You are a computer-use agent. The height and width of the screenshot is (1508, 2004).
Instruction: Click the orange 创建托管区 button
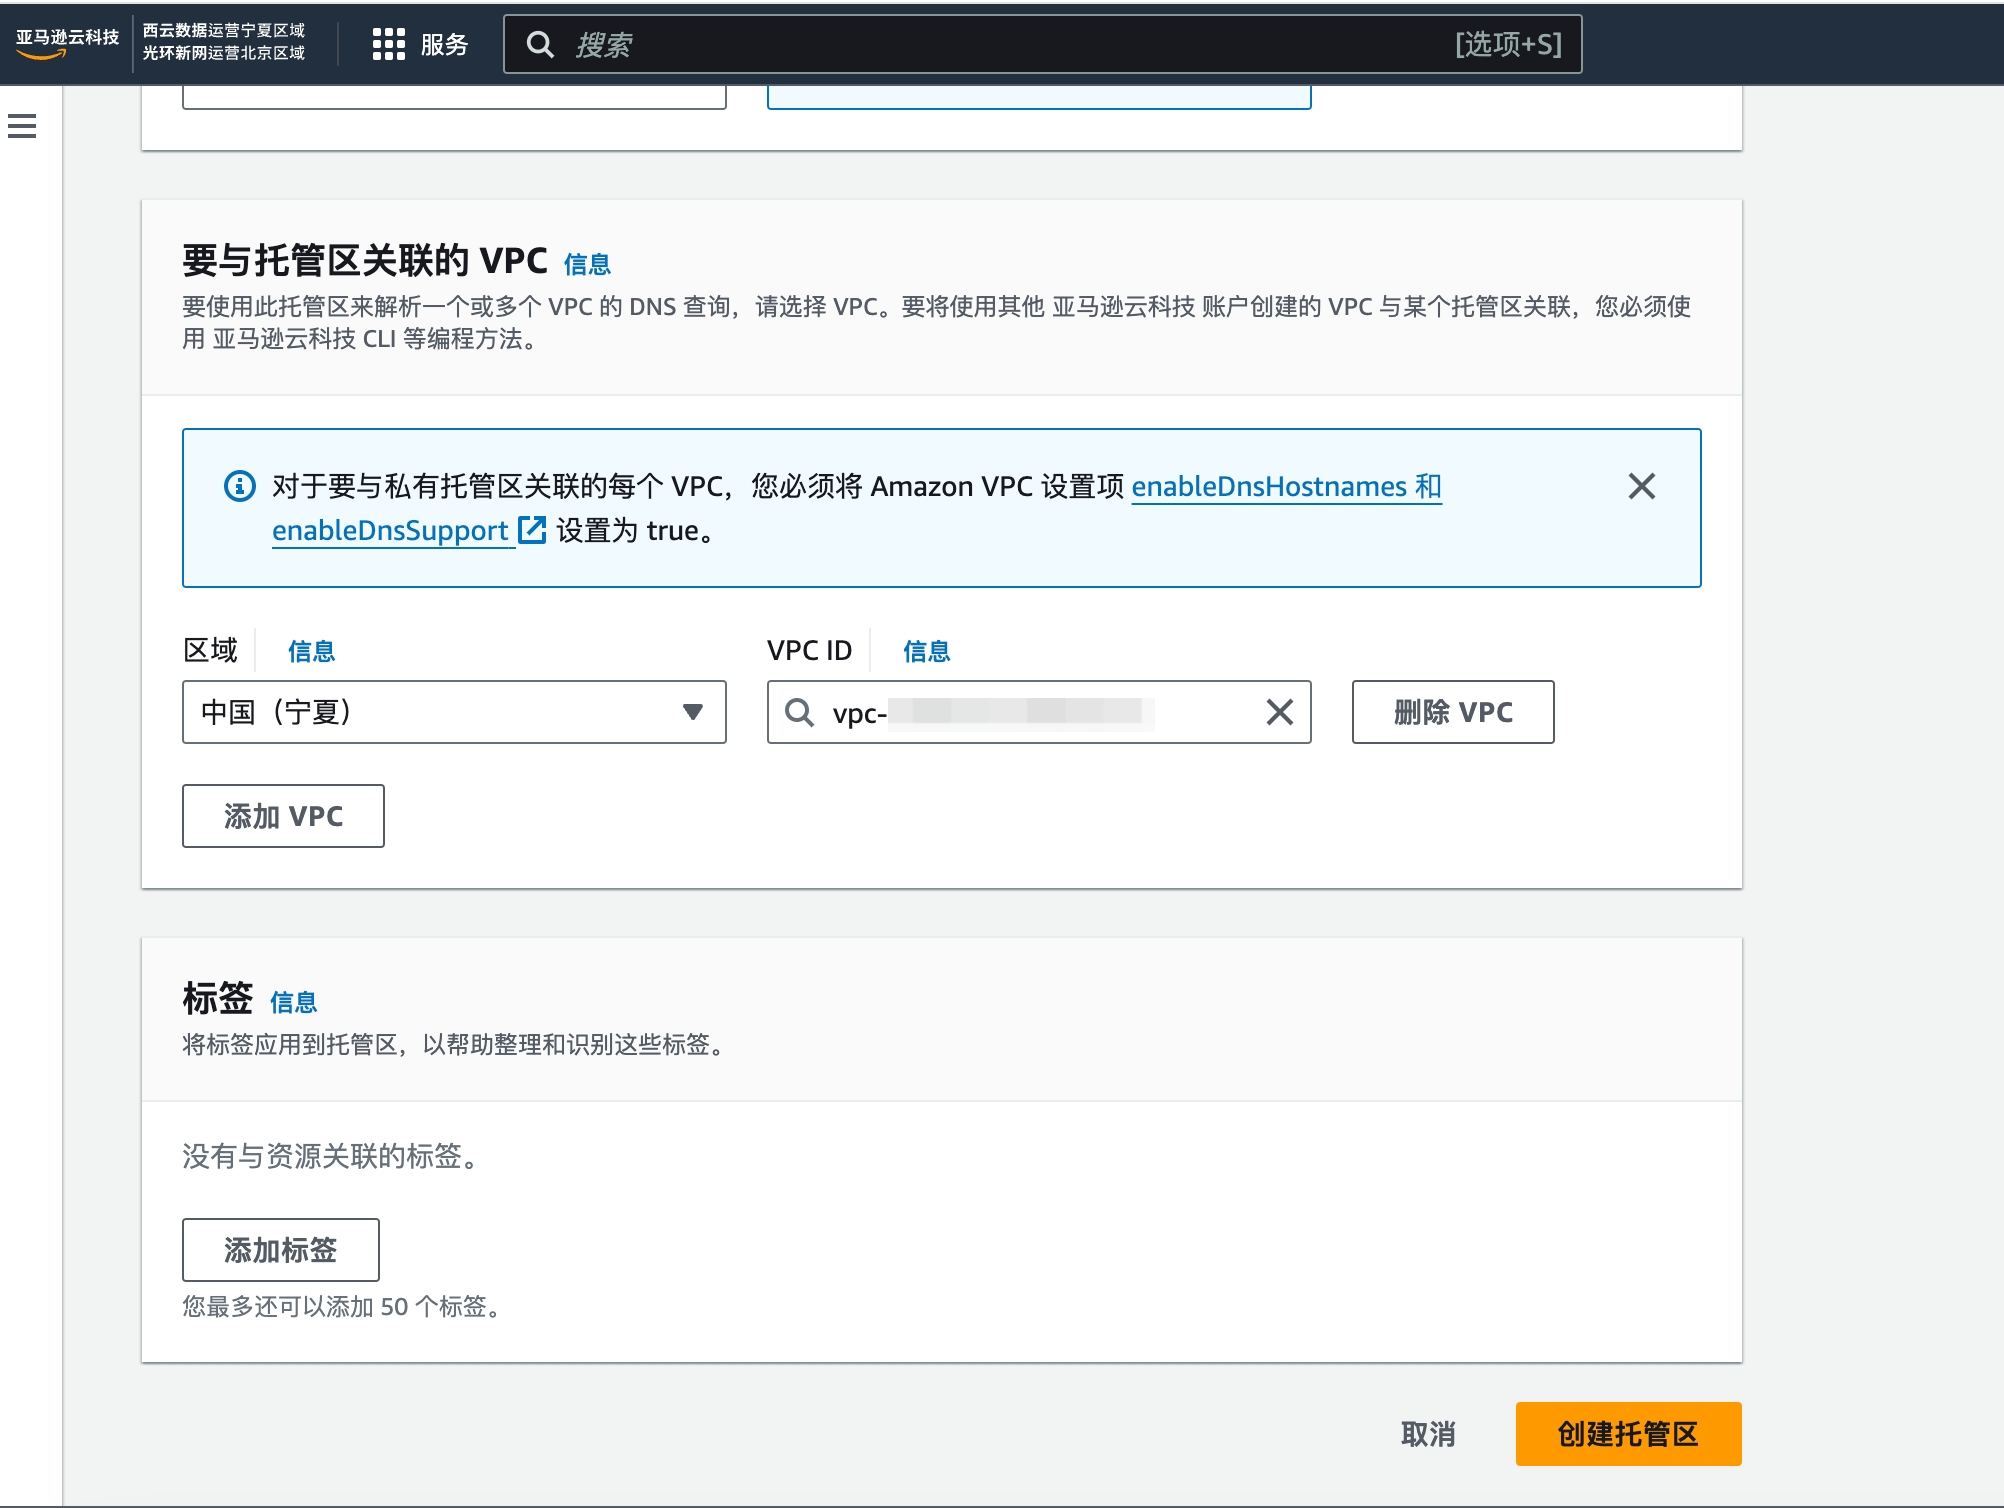(1627, 1434)
